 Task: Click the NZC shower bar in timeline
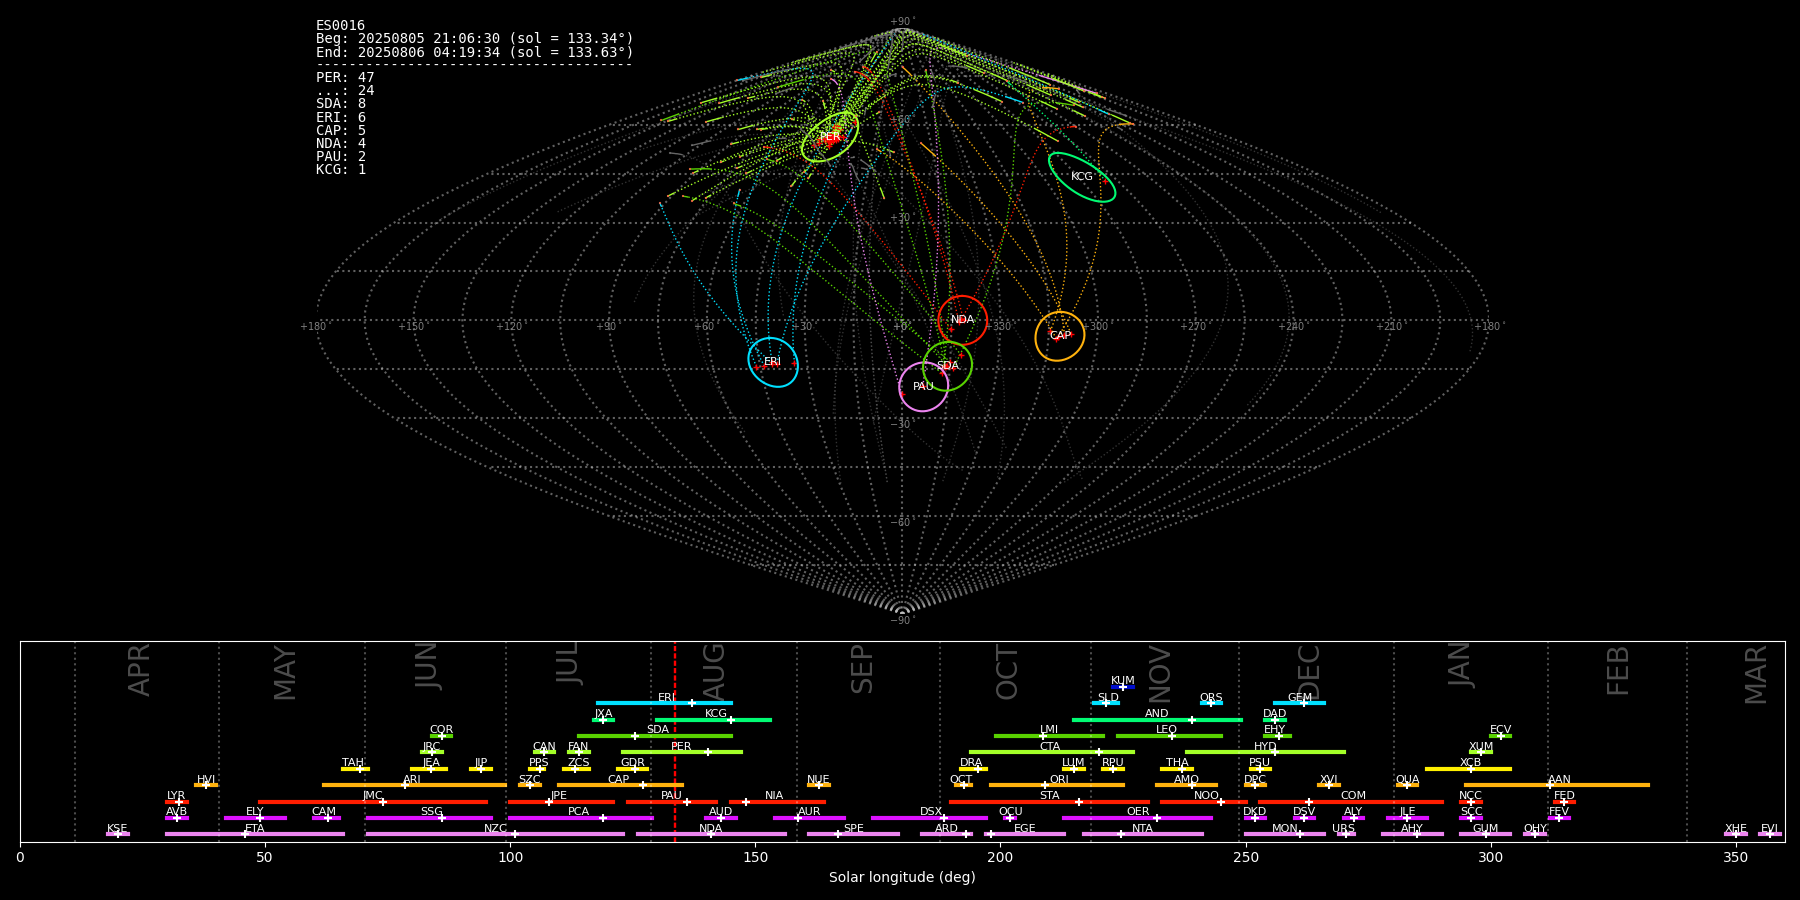point(495,834)
